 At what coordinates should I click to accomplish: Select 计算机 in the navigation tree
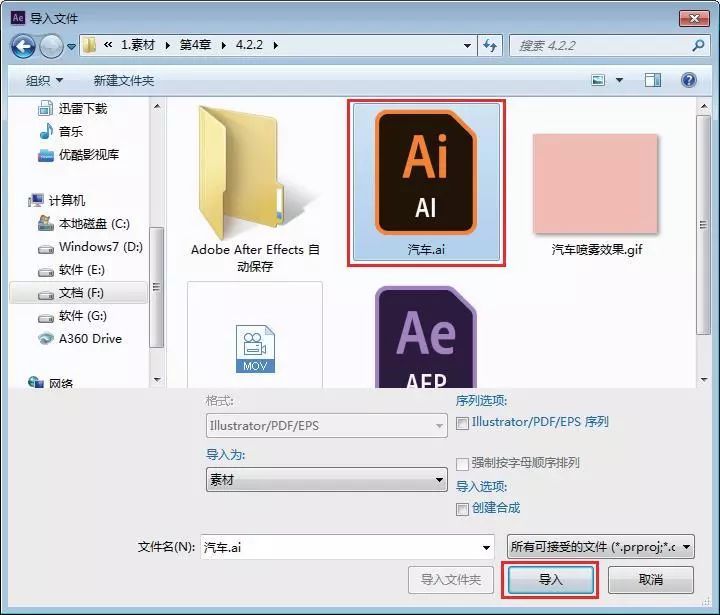[x=56, y=200]
